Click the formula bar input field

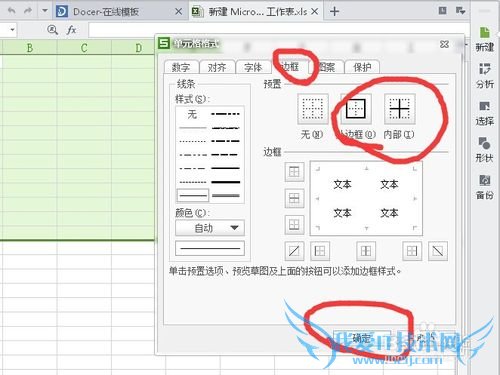pyautogui.click(x=279, y=30)
